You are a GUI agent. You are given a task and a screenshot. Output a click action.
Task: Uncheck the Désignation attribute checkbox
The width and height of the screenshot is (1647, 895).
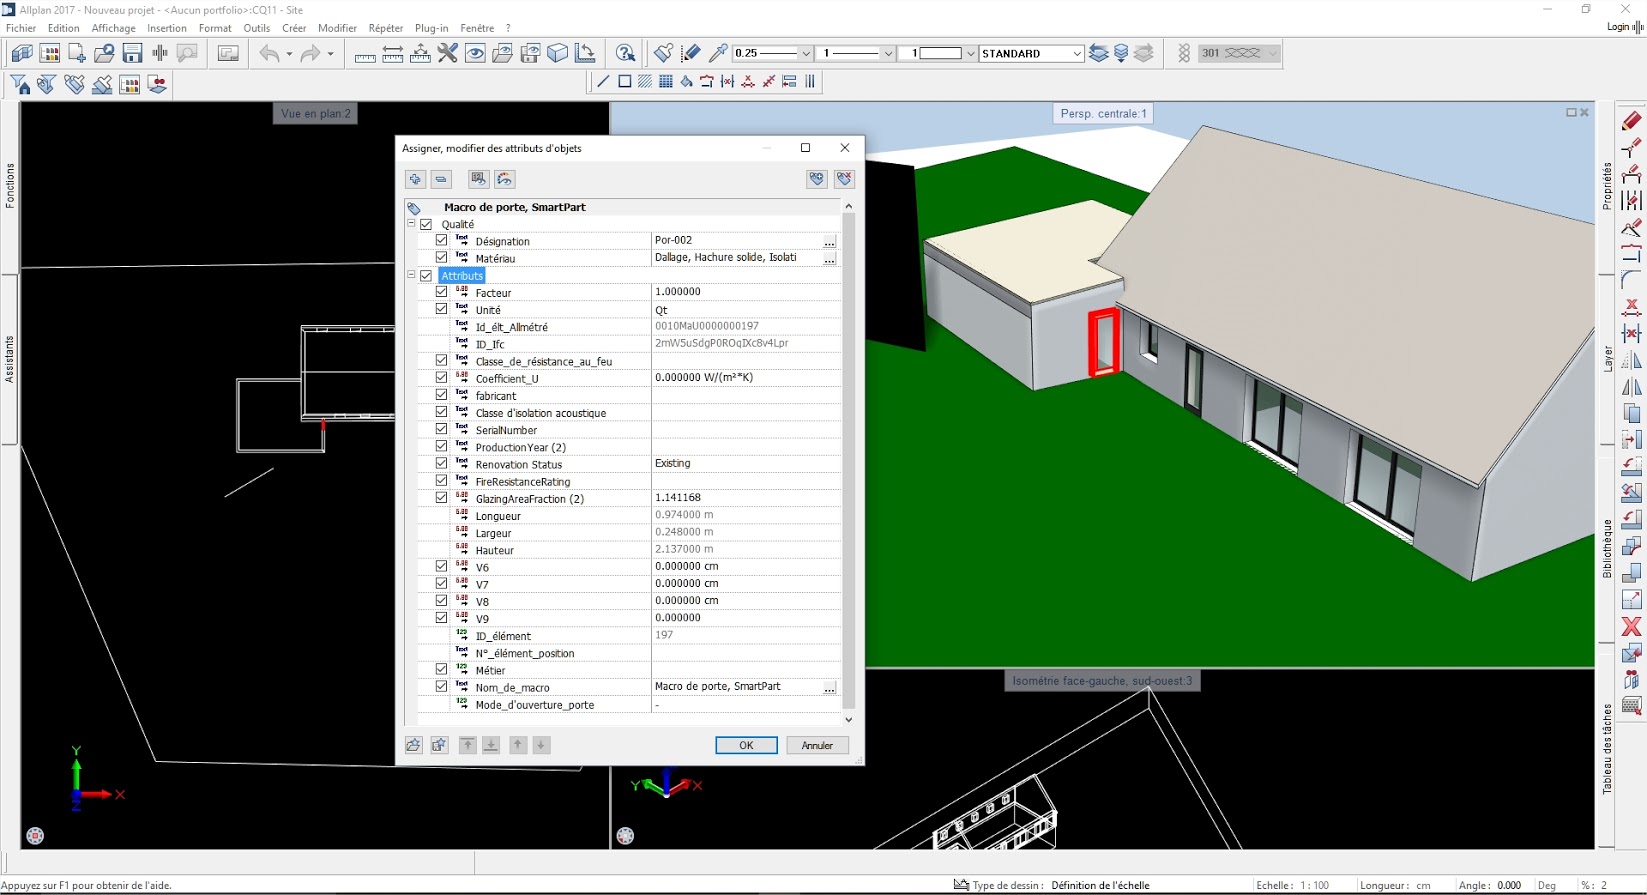click(x=441, y=241)
